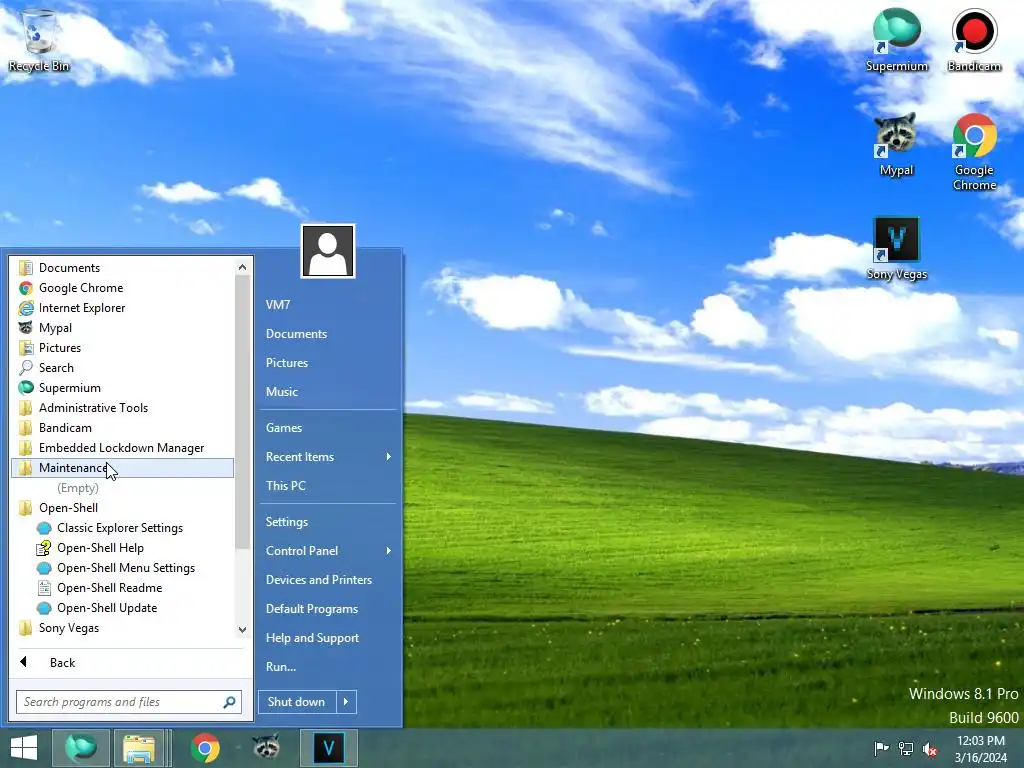Collapse the Open-Shell folder
This screenshot has width=1024, height=768.
coord(123,508)
